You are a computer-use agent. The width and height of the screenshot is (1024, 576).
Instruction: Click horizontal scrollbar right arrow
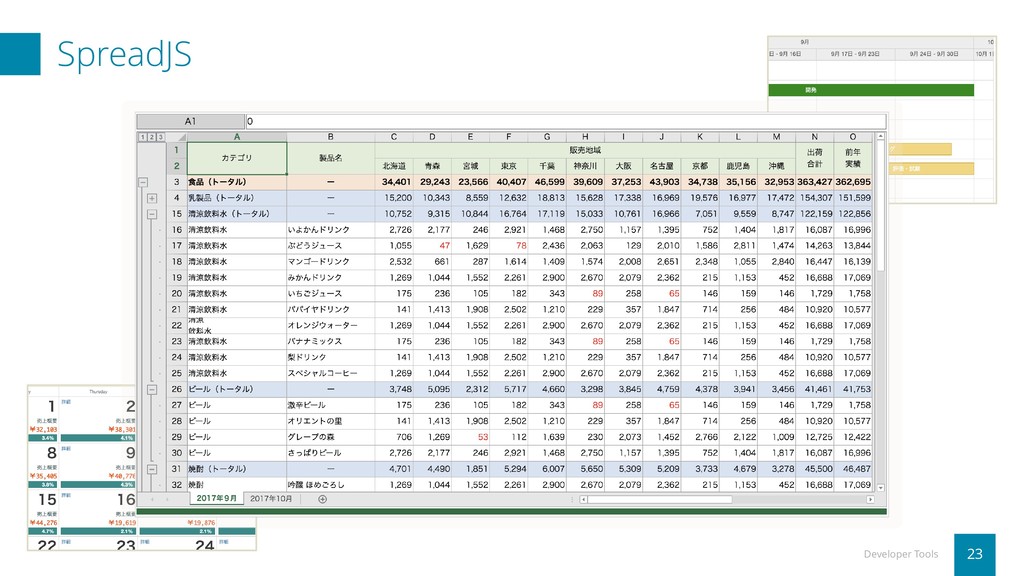pos(870,499)
